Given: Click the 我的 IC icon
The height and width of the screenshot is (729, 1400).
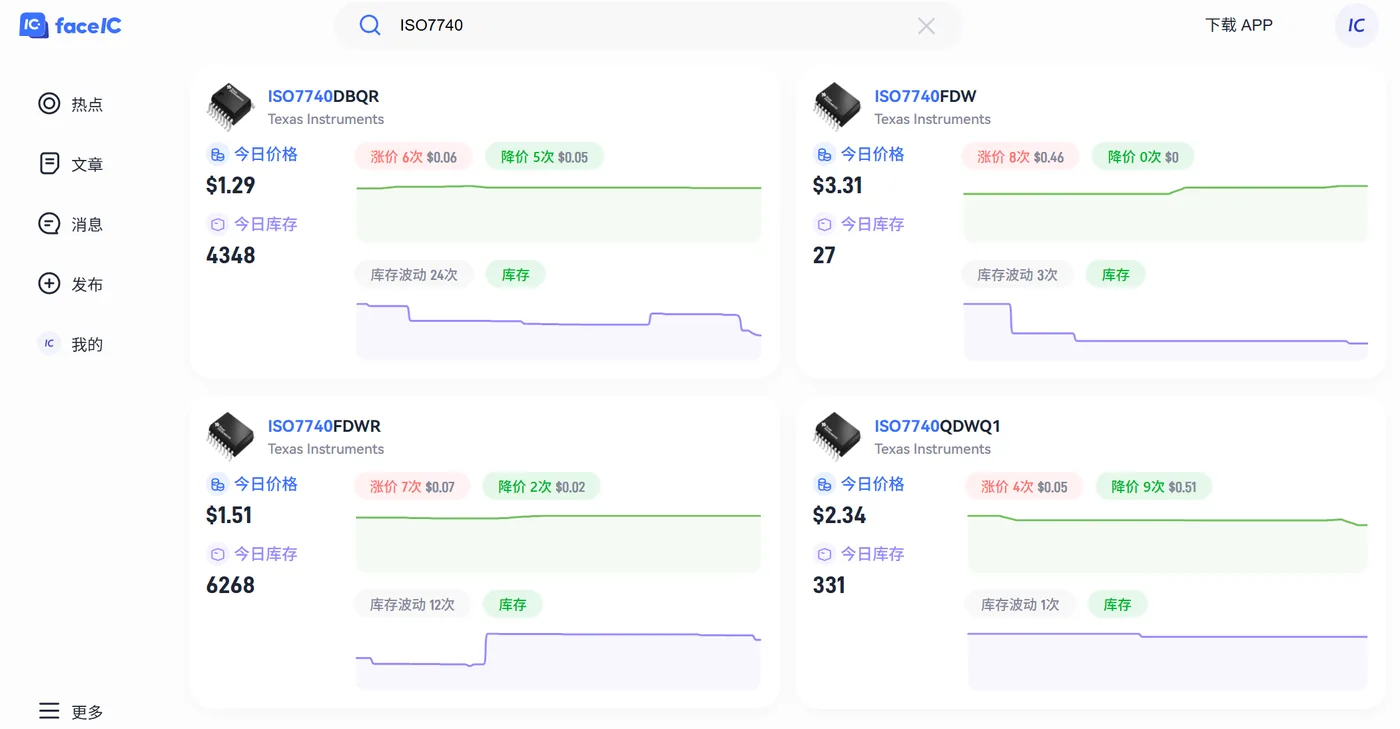Looking at the screenshot, I should pos(49,343).
